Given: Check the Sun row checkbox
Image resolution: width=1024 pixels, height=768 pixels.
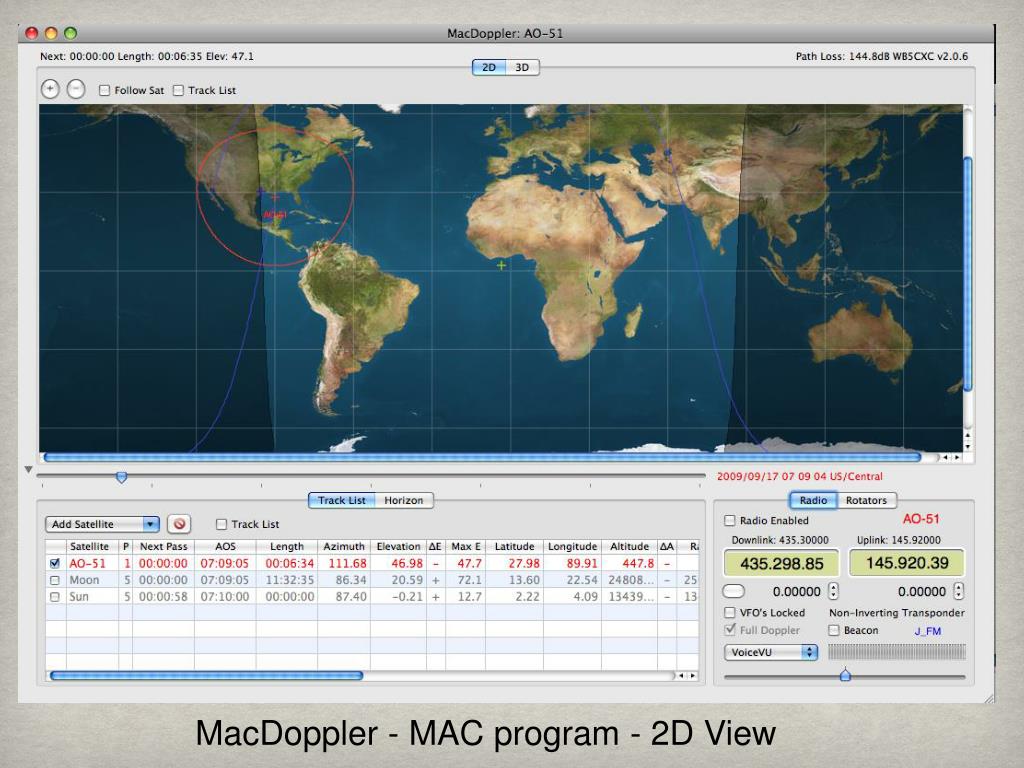Looking at the screenshot, I should tap(55, 597).
